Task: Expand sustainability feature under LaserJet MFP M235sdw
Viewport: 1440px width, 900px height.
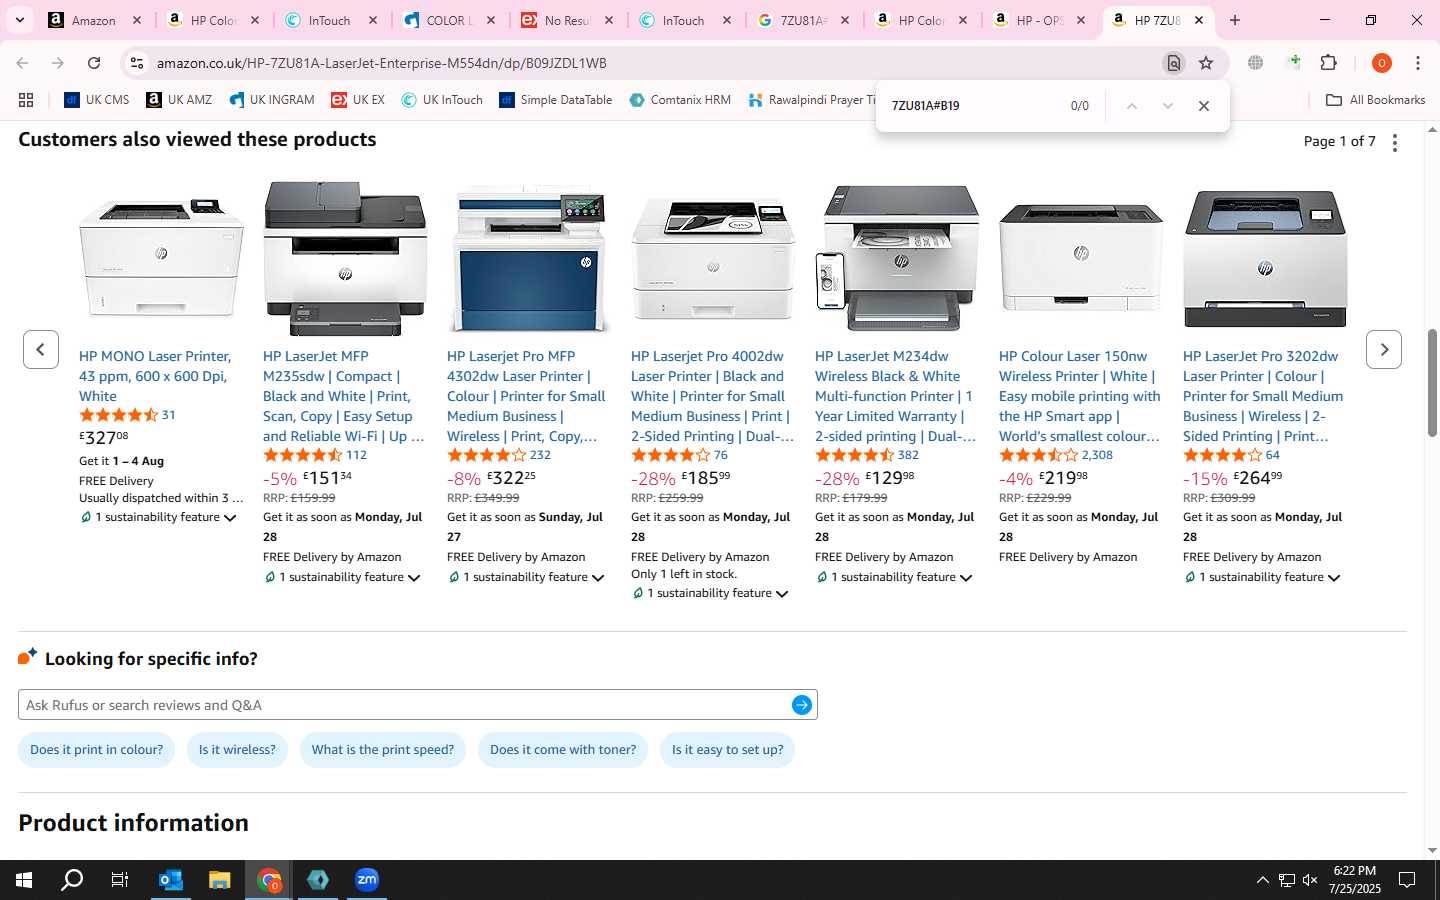Action: pyautogui.click(x=342, y=577)
